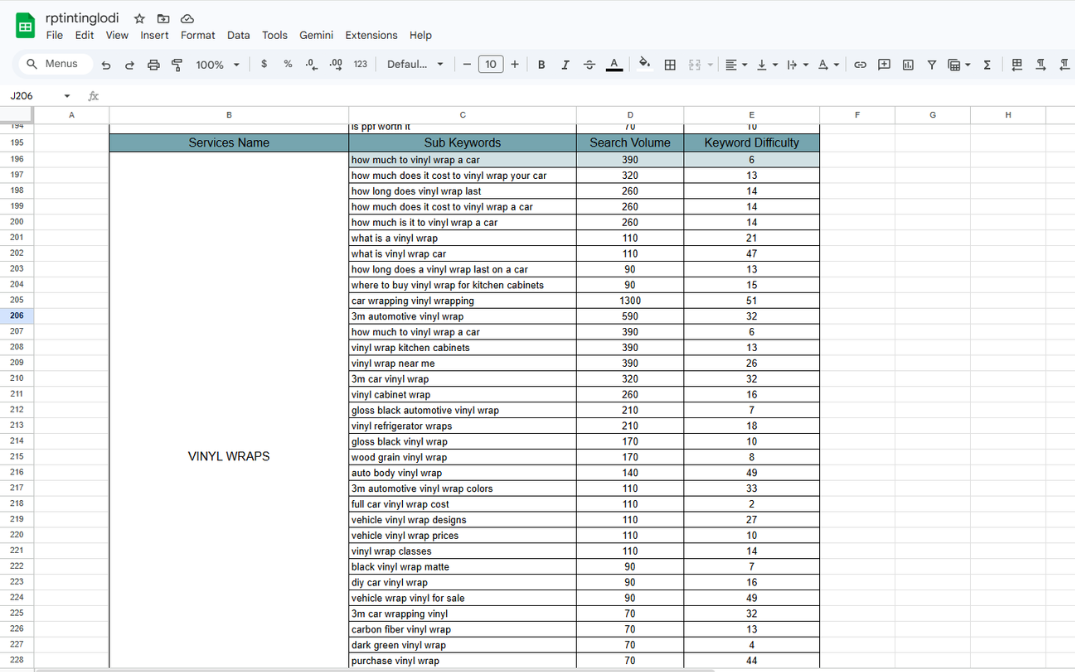
Task: Star the rptintinglodi document
Action: click(x=140, y=19)
